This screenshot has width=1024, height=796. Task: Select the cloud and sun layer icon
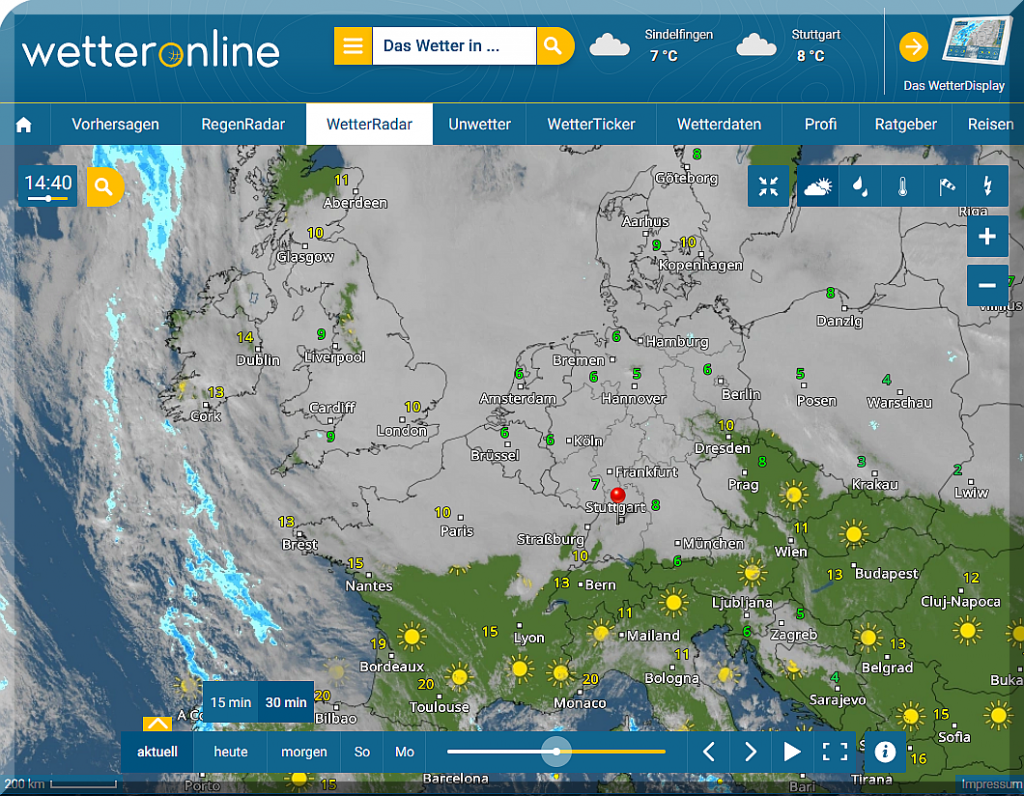click(x=818, y=186)
